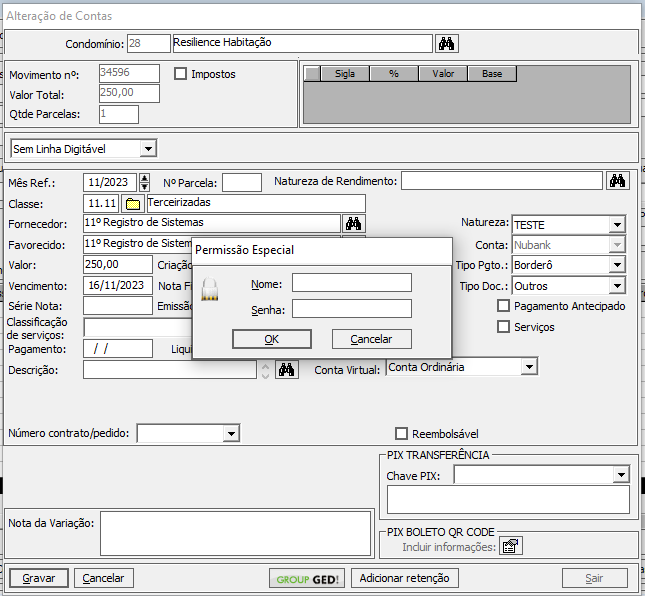Viewport: 645px width, 596px height.
Task: Click Cancelar in Permissão Especial dialog
Action: (371, 339)
